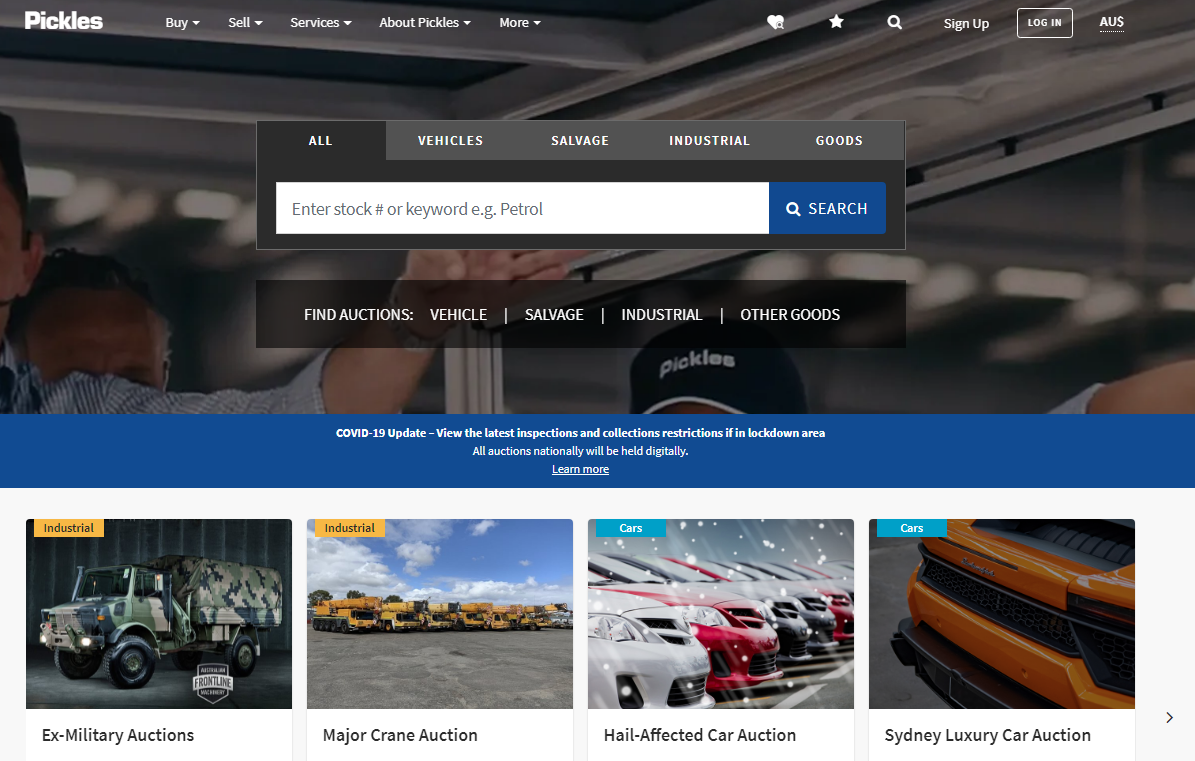Open Ex-Military Auctions truck thumbnail
The width and height of the screenshot is (1195, 761).
(x=159, y=614)
